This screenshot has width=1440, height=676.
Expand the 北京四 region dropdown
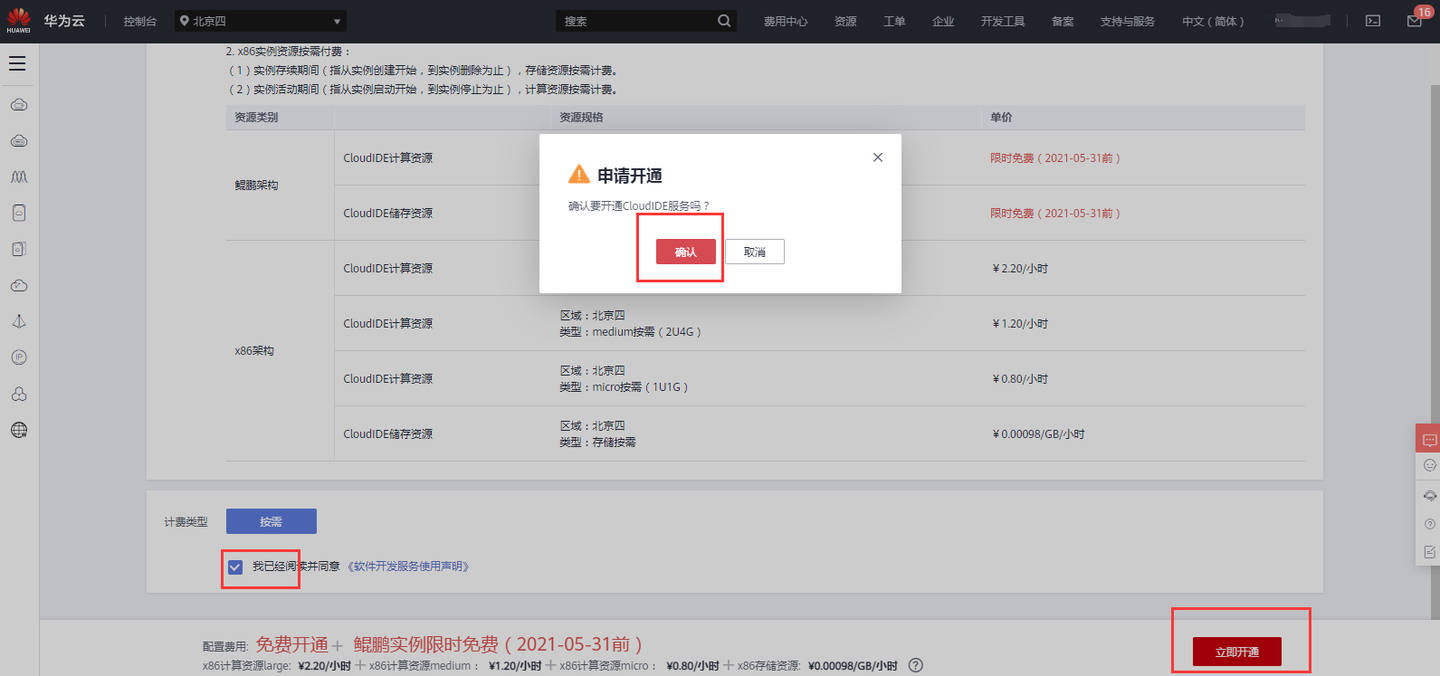point(260,20)
